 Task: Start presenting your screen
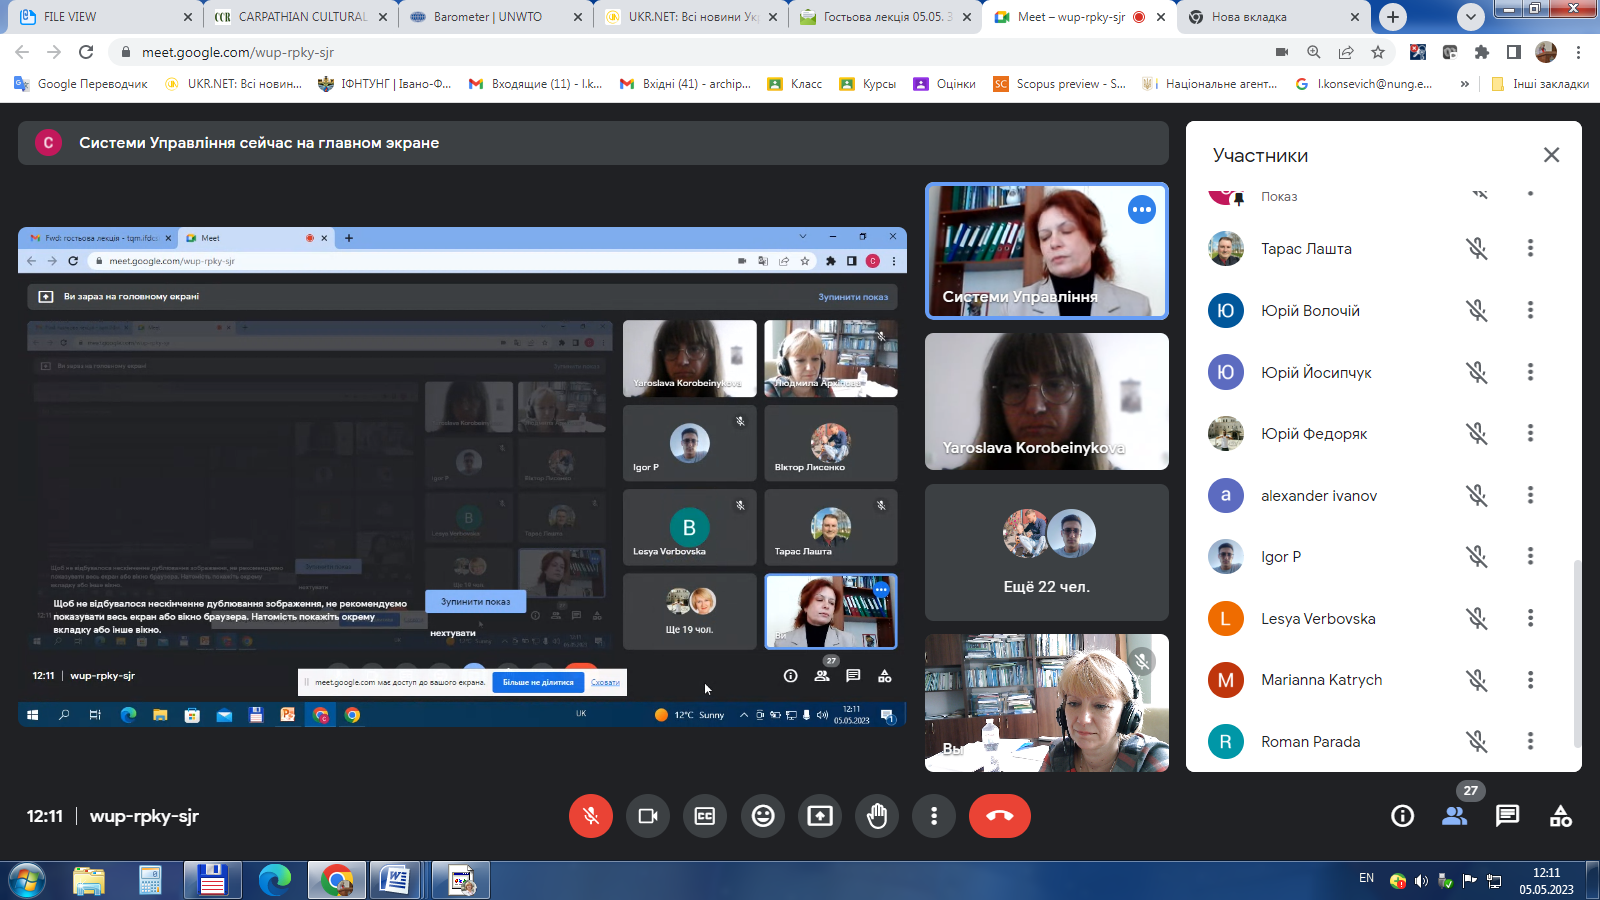[820, 816]
